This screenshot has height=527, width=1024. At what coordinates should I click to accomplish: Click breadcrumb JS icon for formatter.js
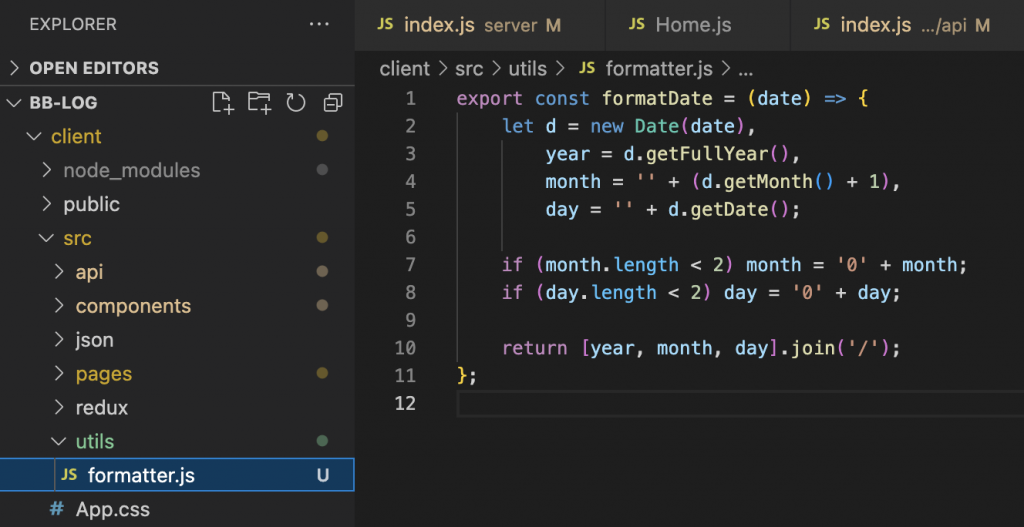pyautogui.click(x=587, y=69)
